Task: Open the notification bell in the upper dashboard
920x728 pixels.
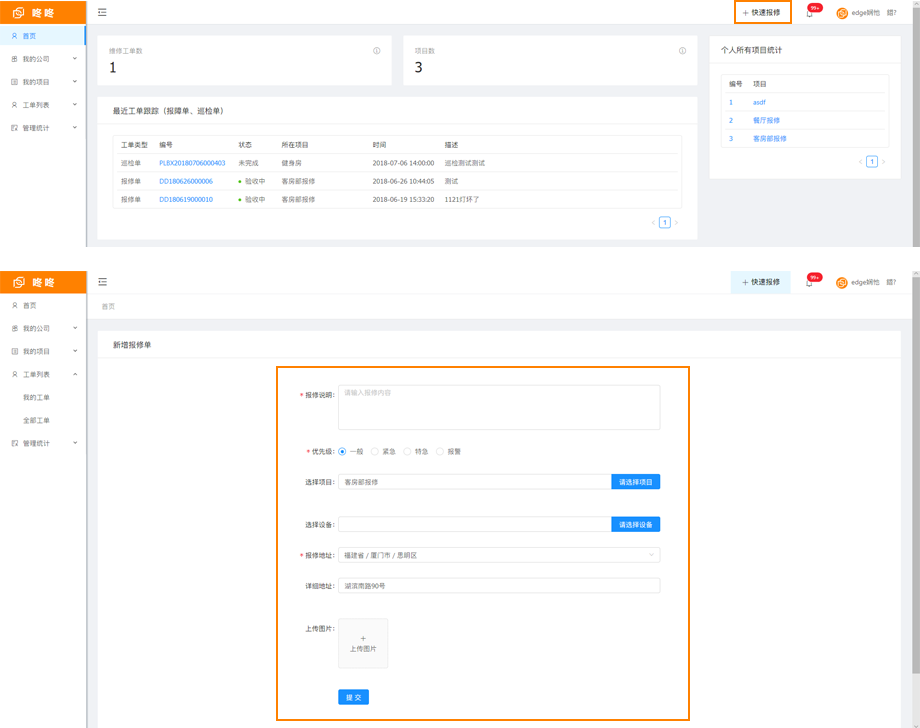Action: [x=809, y=13]
